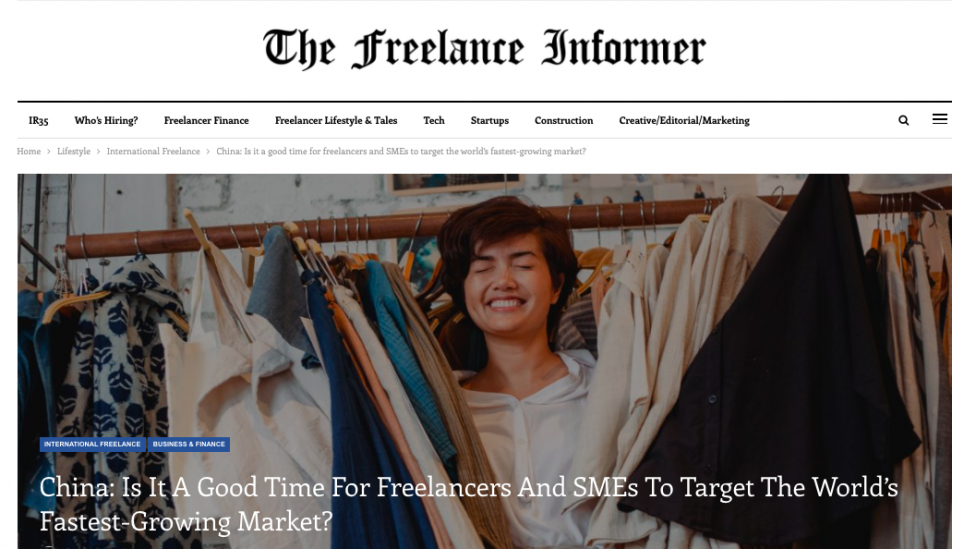Select the Who's Hiring? menu item
The image size is (976, 549).
coord(106,121)
